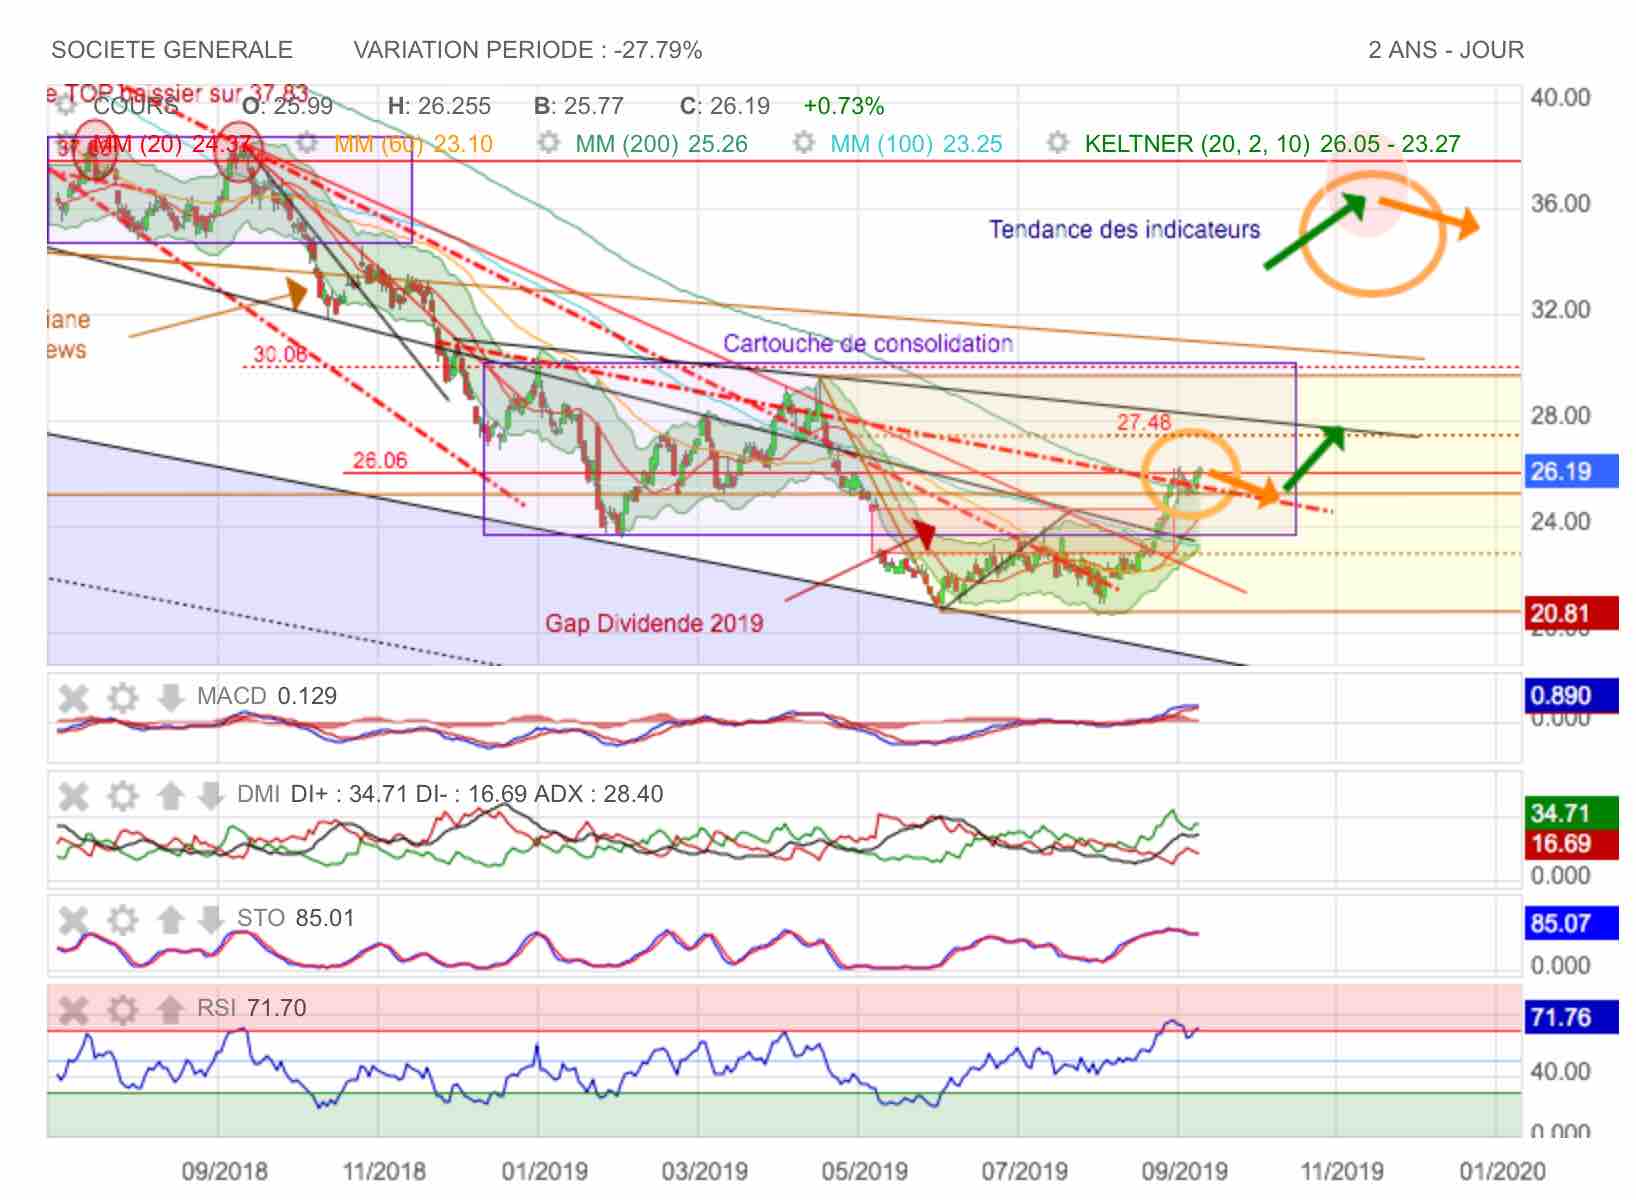The image size is (1636, 1200).
Task: Remove the RSI indicator panel
Action: coord(73,1009)
